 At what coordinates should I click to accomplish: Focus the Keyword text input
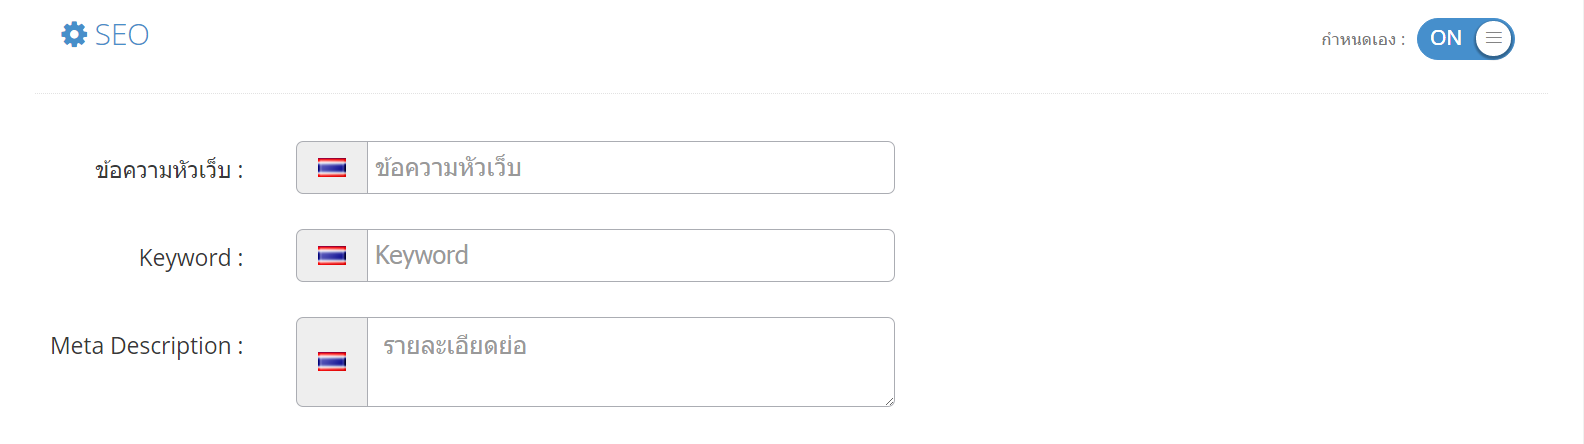tap(631, 256)
